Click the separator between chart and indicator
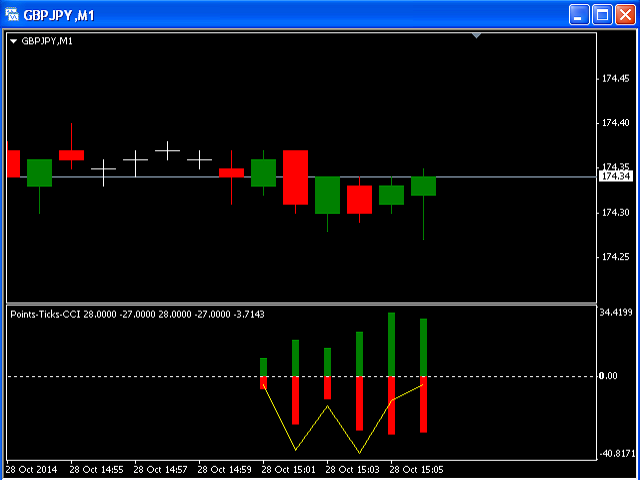The height and width of the screenshot is (480, 640). (x=301, y=304)
